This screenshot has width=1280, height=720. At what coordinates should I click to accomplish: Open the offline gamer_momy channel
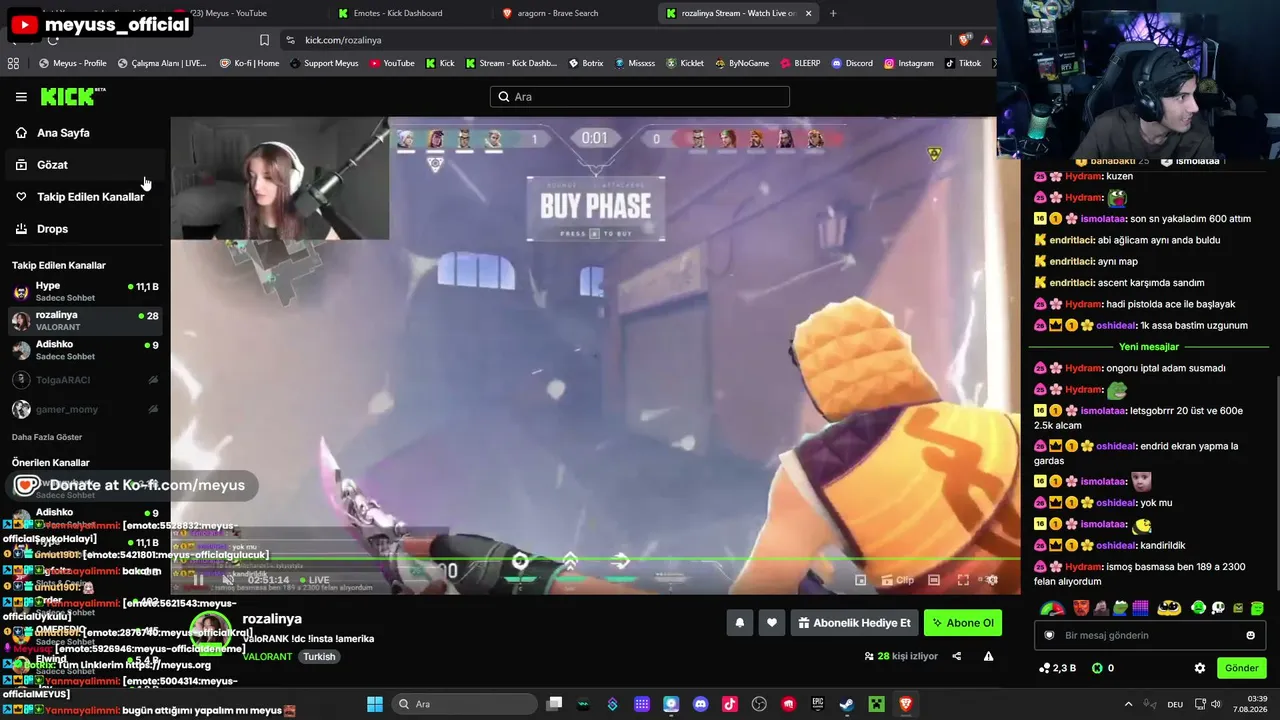[x=84, y=409]
